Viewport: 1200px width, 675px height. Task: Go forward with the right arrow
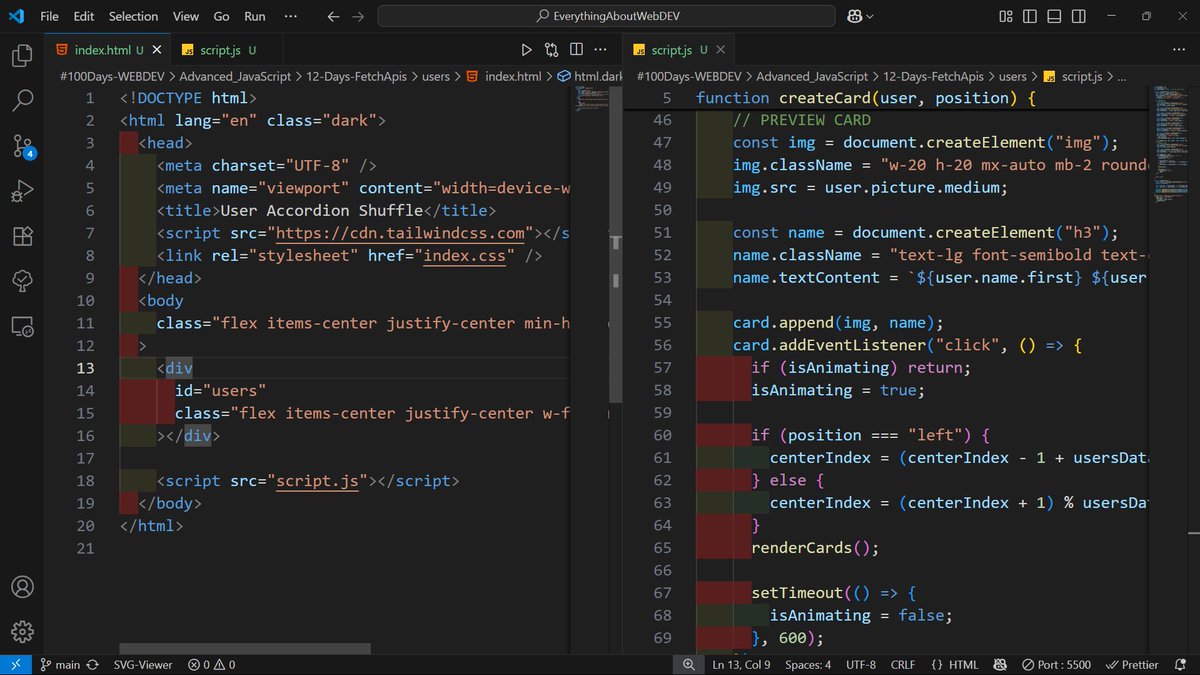coord(358,16)
